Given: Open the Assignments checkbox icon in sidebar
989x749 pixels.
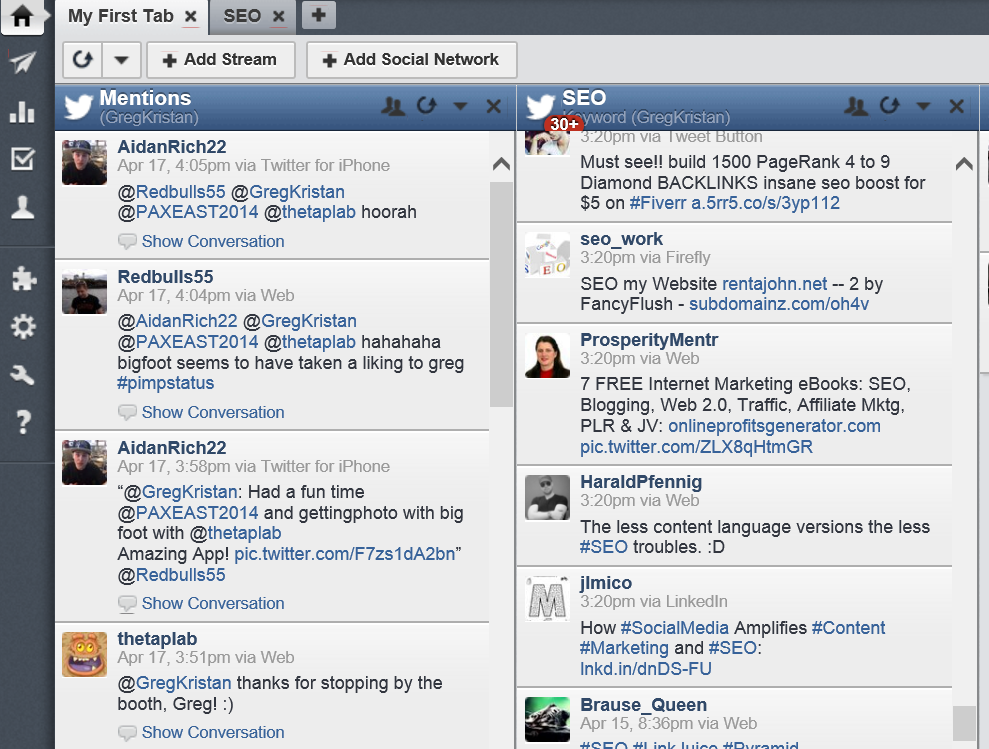Looking at the screenshot, I should click(23, 159).
